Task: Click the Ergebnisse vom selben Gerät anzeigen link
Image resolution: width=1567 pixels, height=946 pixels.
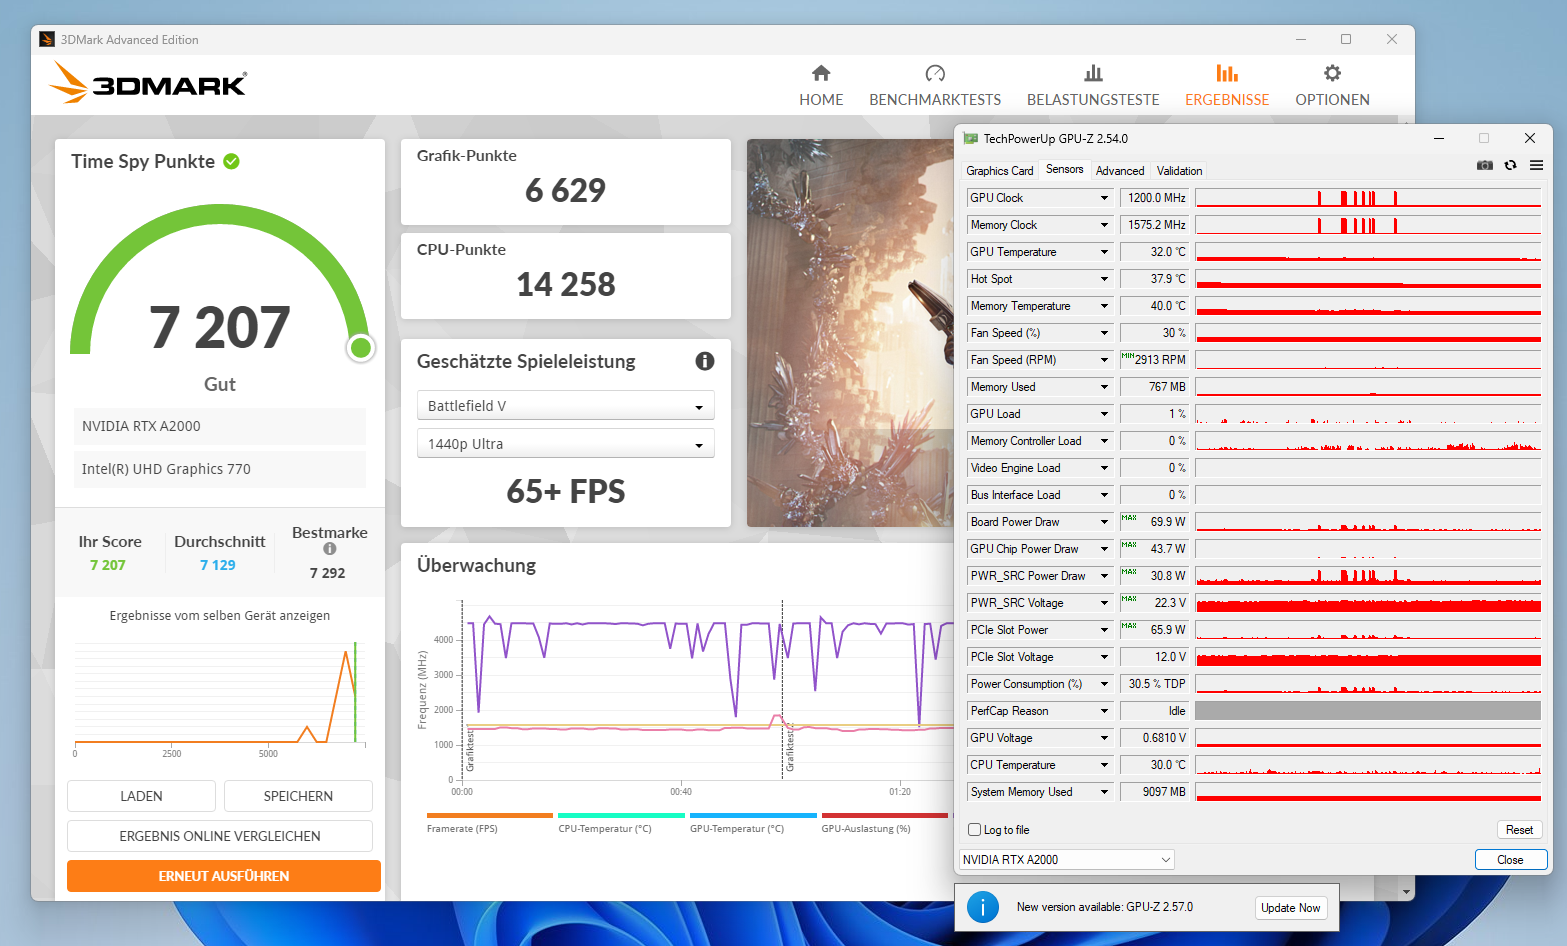Action: tap(220, 616)
